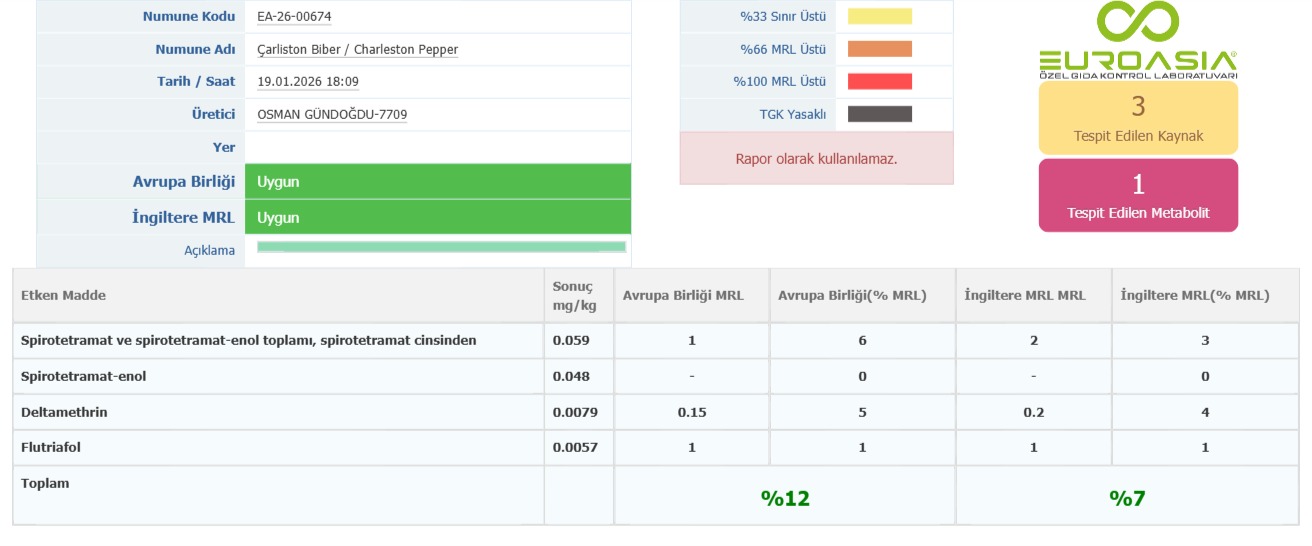Open the 1 Tespit Edilen Metabolit card
The width and height of the screenshot is (1312, 546).
click(1138, 196)
